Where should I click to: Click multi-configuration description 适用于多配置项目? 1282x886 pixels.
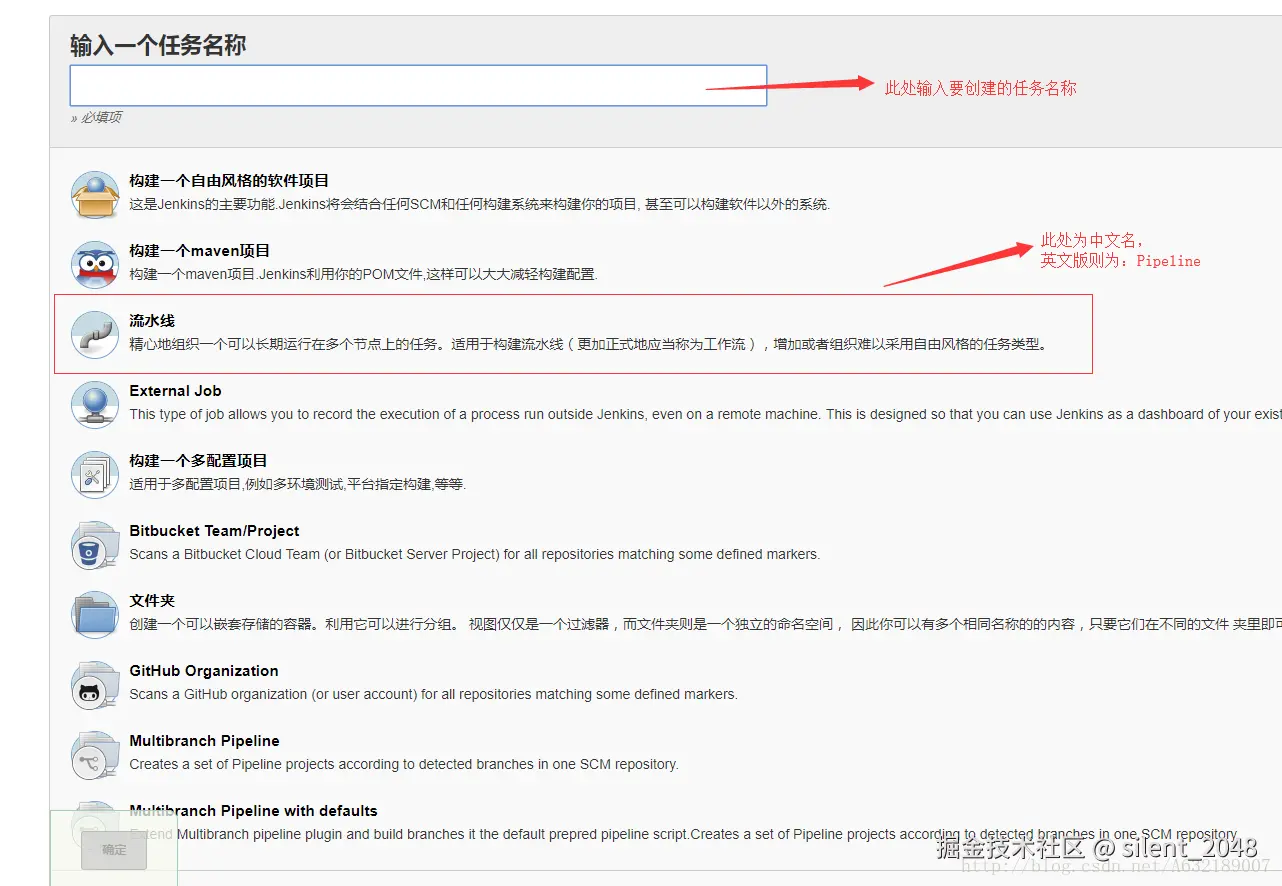pos(298,484)
